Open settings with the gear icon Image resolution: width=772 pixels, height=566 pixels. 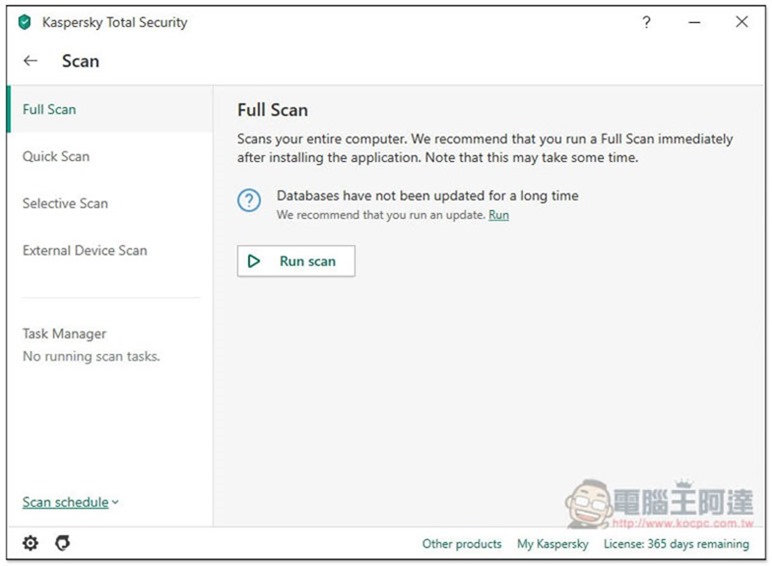pos(31,543)
